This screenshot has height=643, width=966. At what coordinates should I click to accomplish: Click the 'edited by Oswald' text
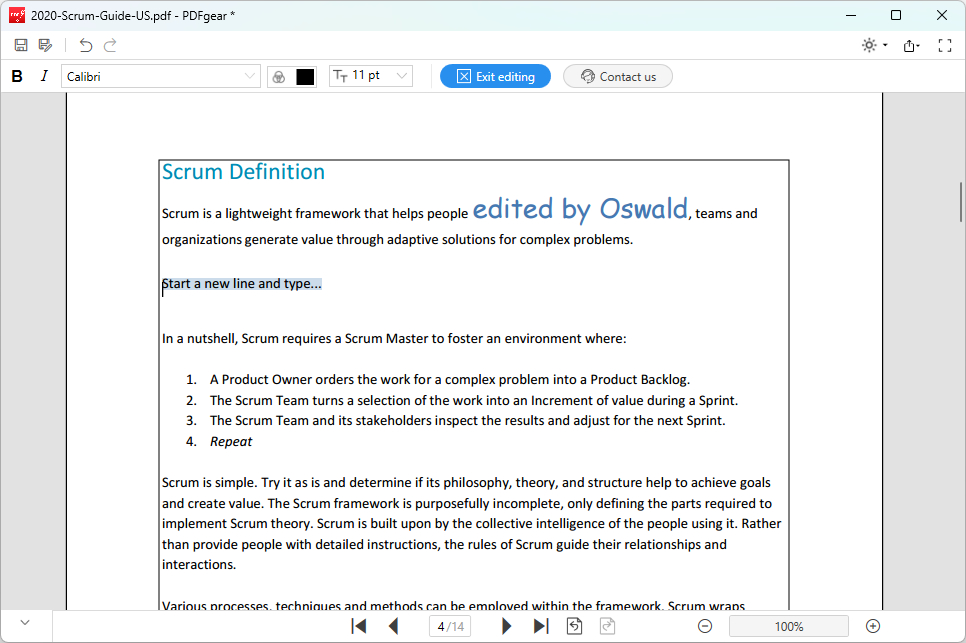(580, 209)
